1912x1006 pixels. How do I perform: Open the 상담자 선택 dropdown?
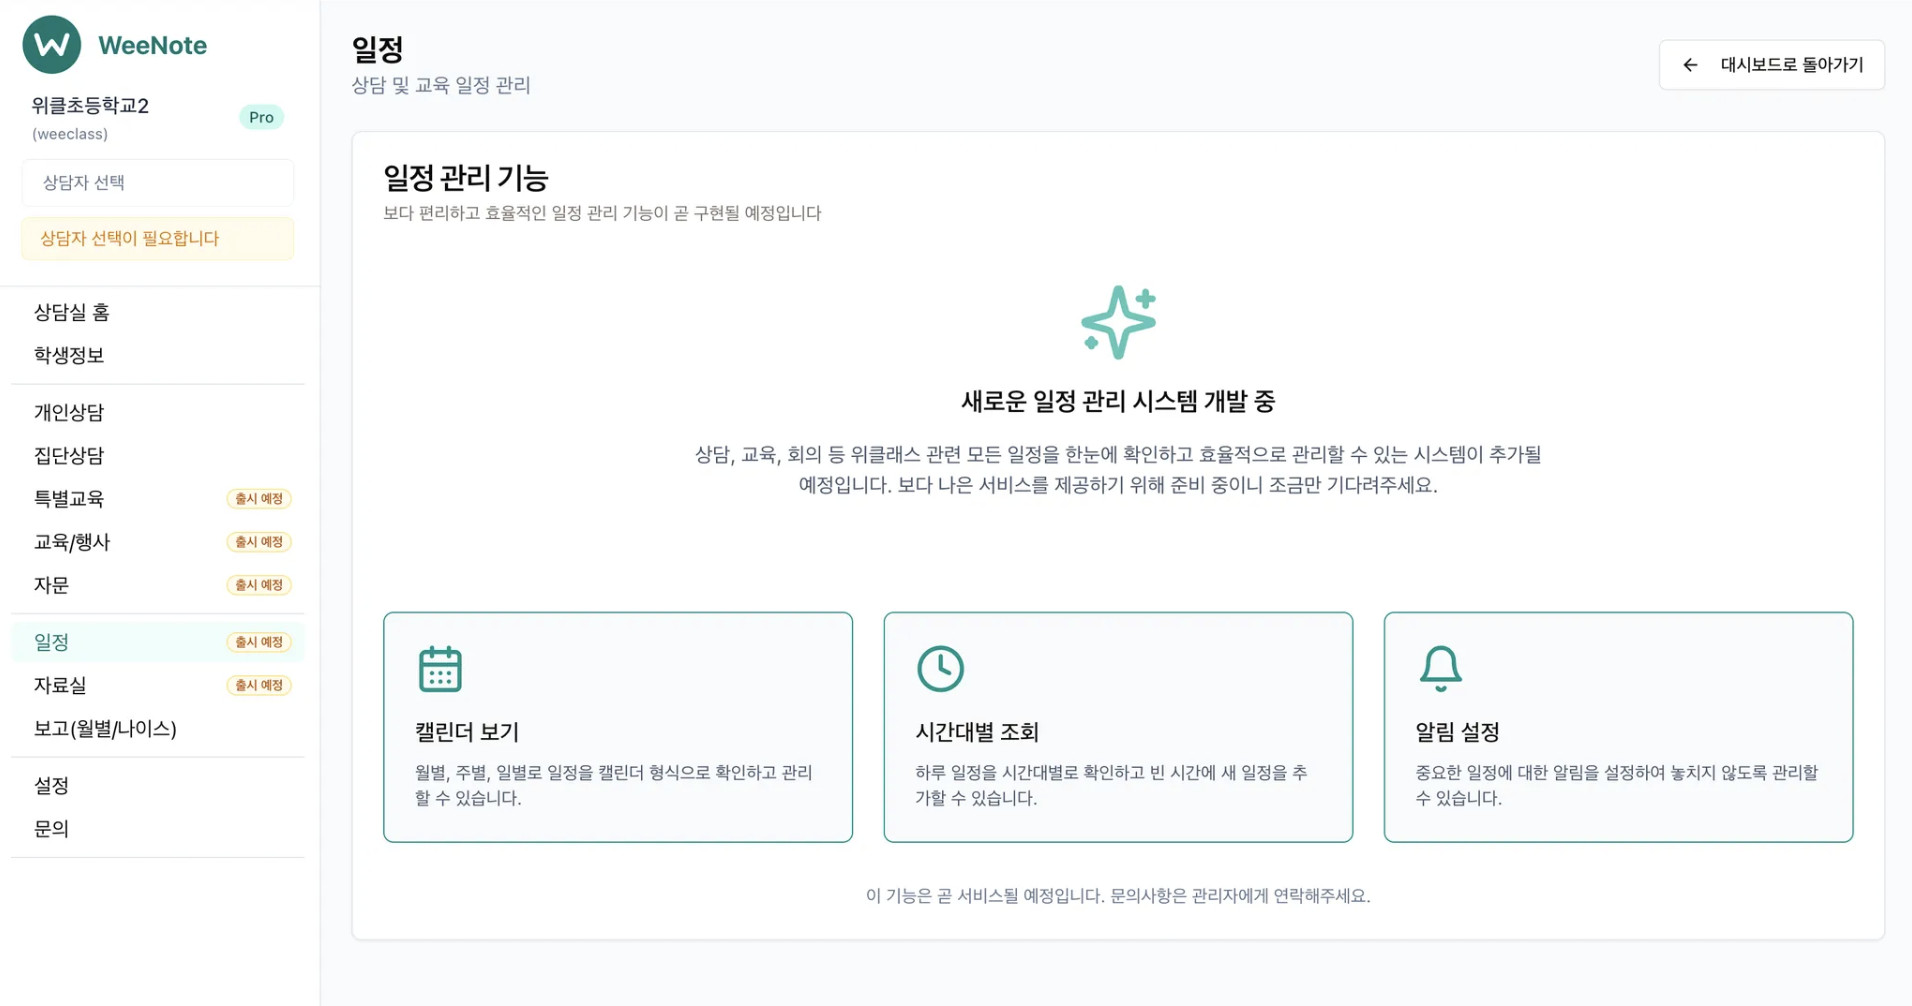pyautogui.click(x=157, y=182)
